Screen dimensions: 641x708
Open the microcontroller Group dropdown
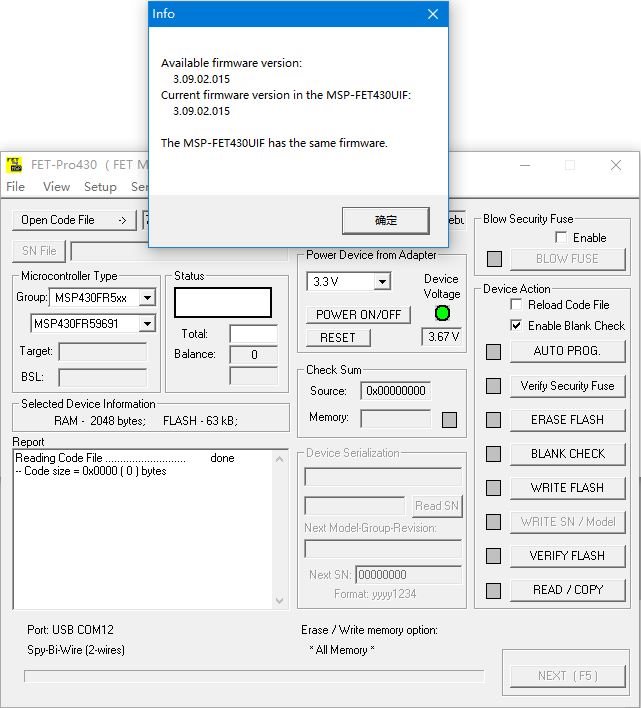click(147, 298)
